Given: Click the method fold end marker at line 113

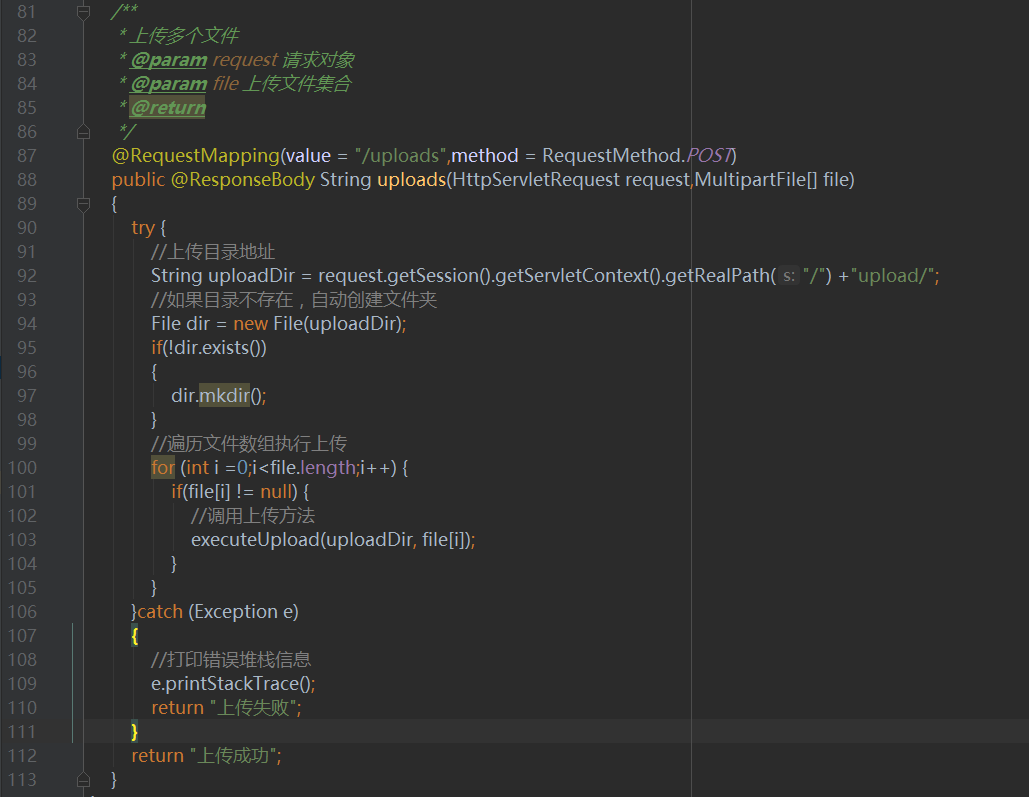Looking at the screenshot, I should [x=83, y=780].
